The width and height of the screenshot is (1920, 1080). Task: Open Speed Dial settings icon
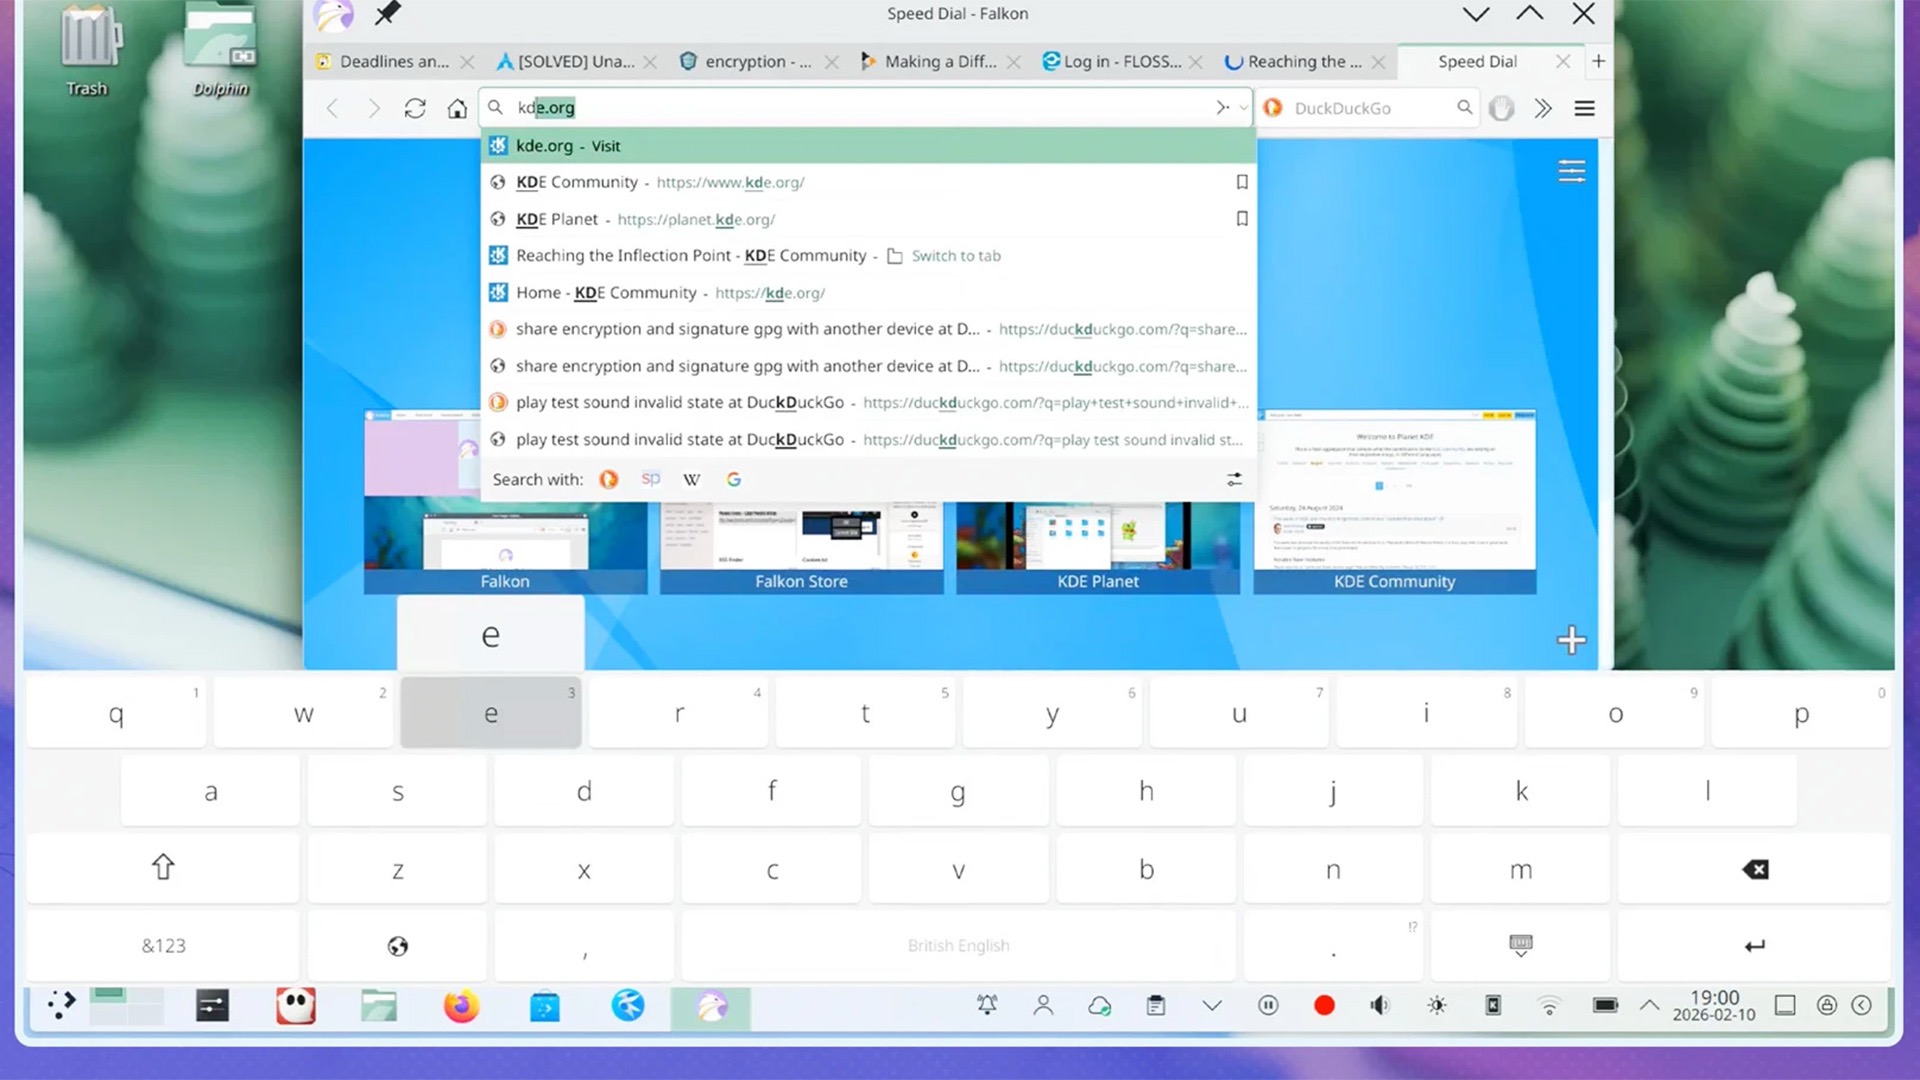[x=1571, y=172]
